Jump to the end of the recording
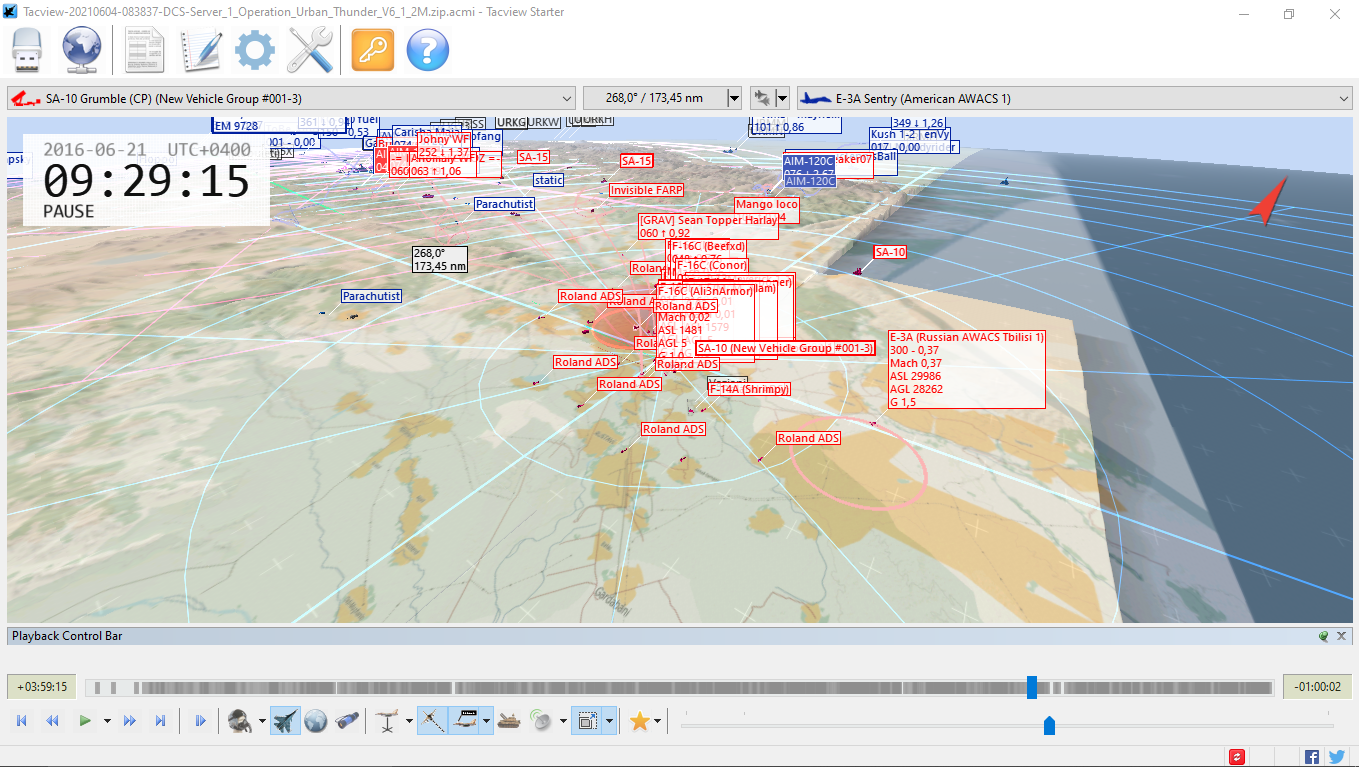The image size is (1359, 767). pyautogui.click(x=160, y=721)
